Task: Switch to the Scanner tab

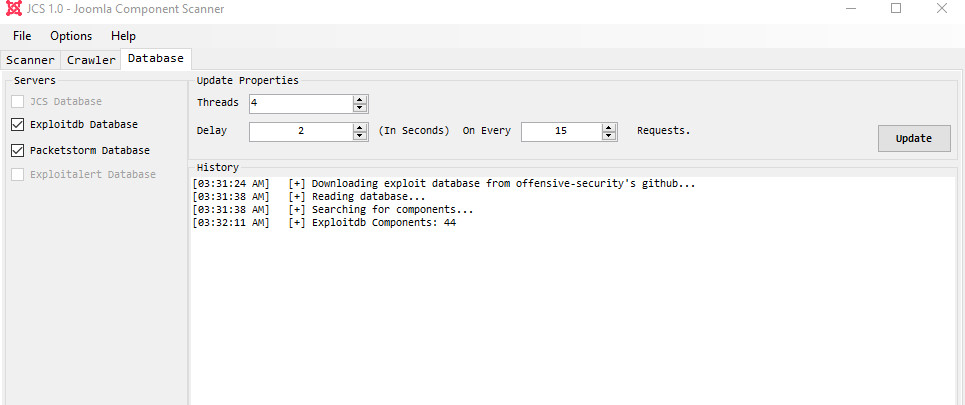Action: [30, 60]
